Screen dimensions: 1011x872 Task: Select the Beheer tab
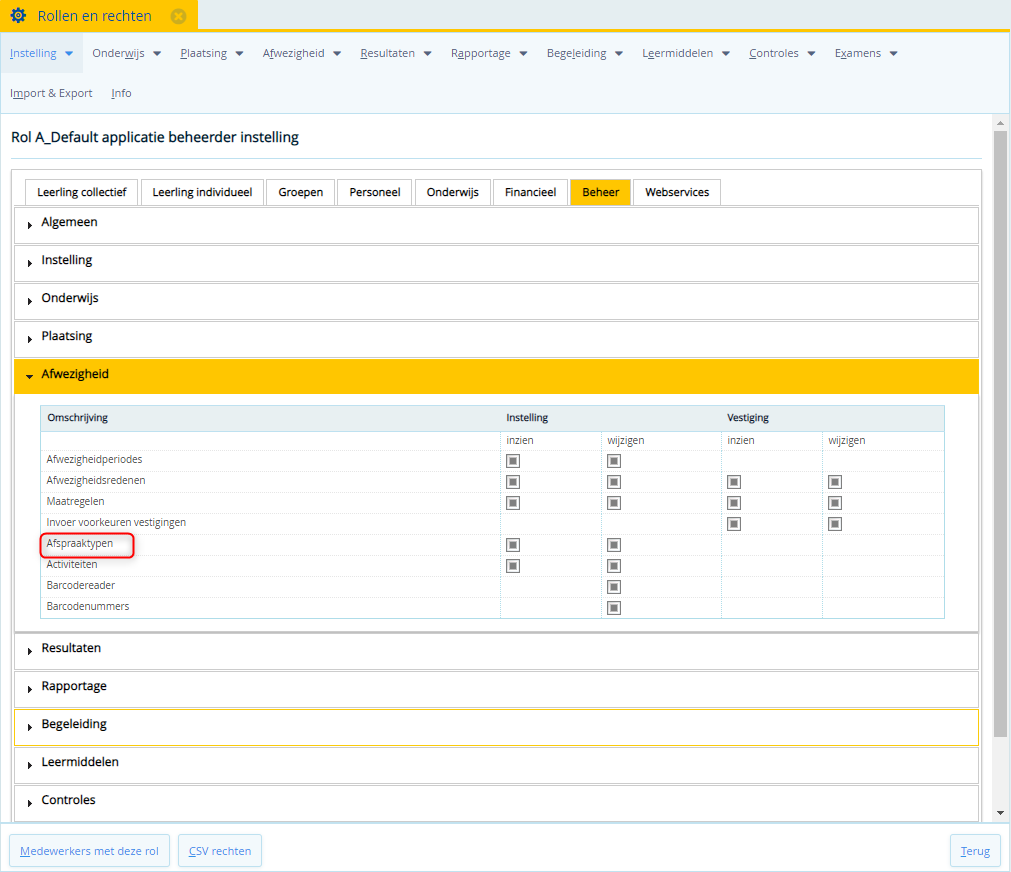click(600, 192)
